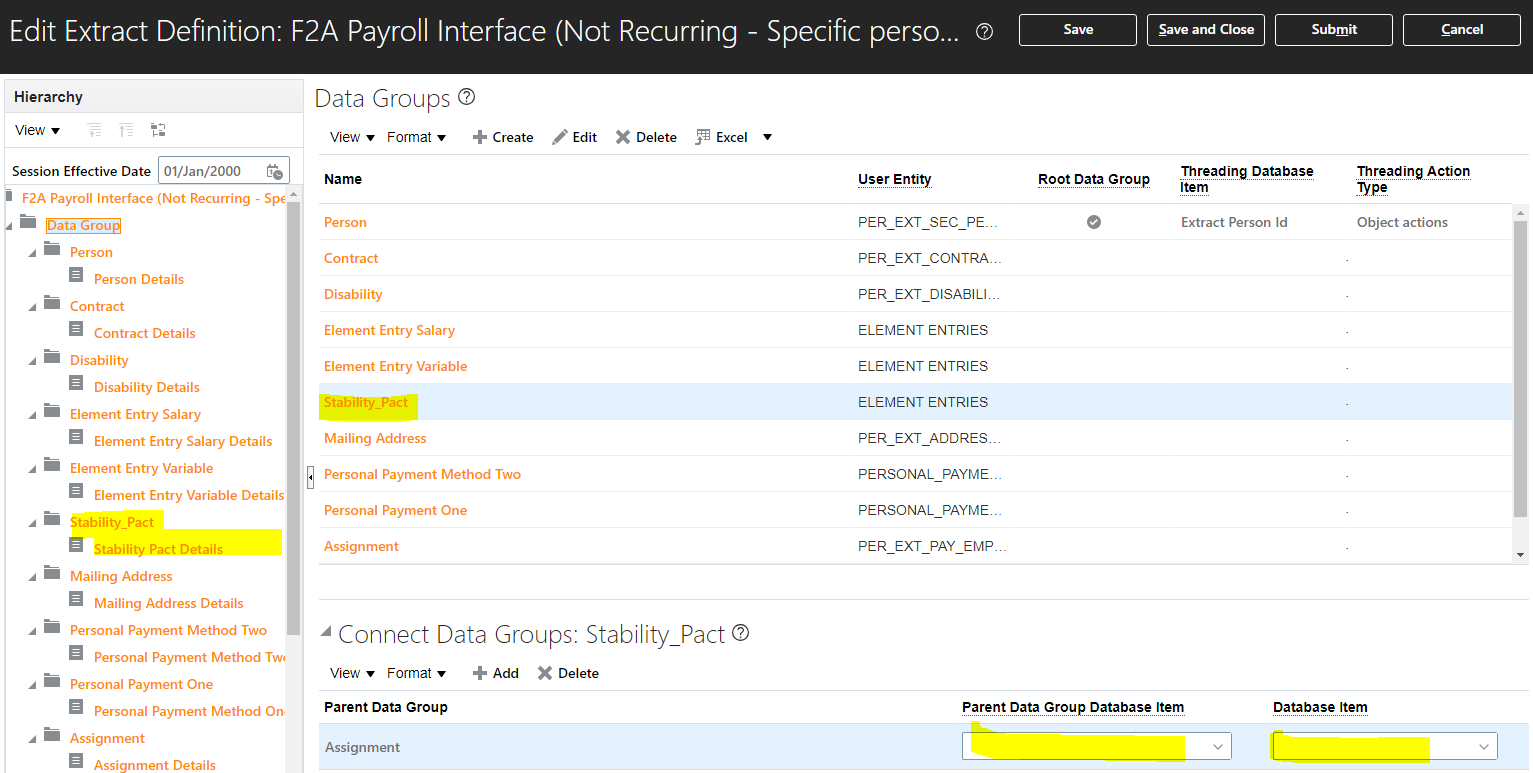
Task: Click Save and Close
Action: click(x=1206, y=30)
